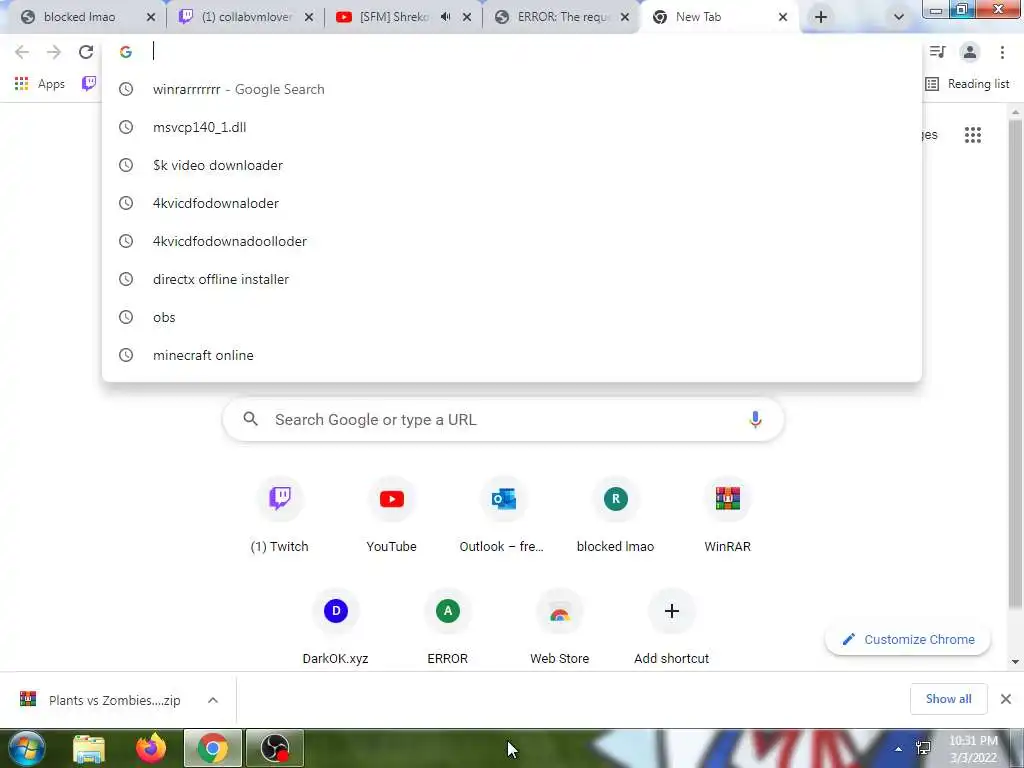Screen dimensions: 1024x768
Task: Launch Firefox from the taskbar
Action: (151, 748)
